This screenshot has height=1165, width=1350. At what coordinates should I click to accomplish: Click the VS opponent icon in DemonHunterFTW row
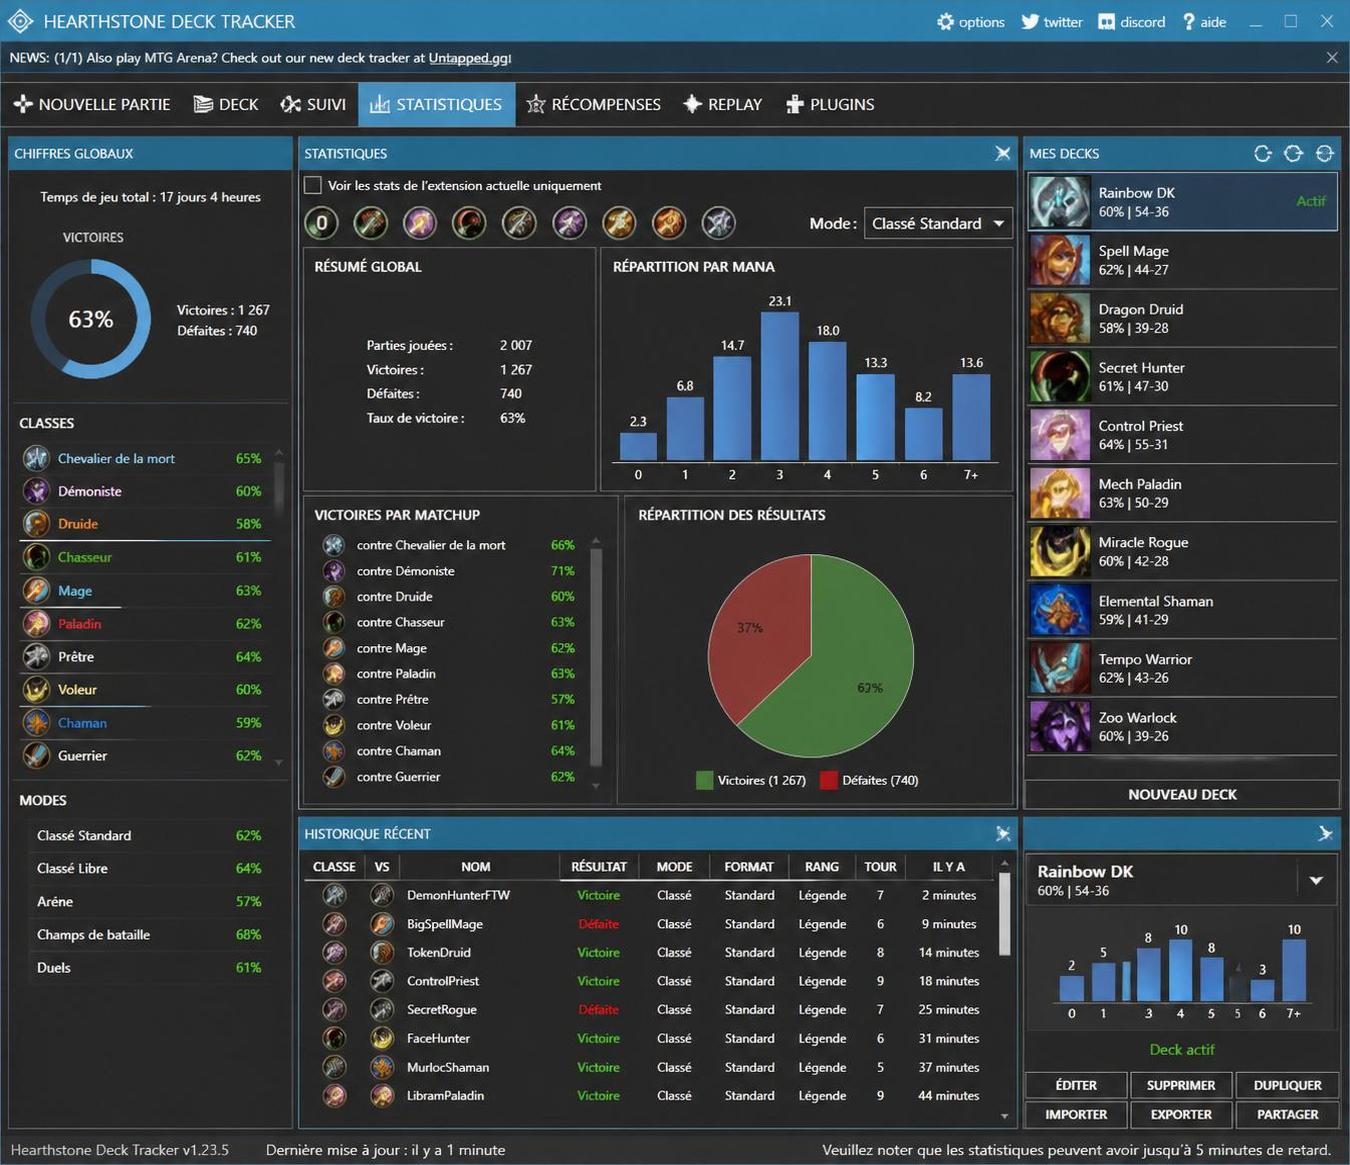[382, 895]
